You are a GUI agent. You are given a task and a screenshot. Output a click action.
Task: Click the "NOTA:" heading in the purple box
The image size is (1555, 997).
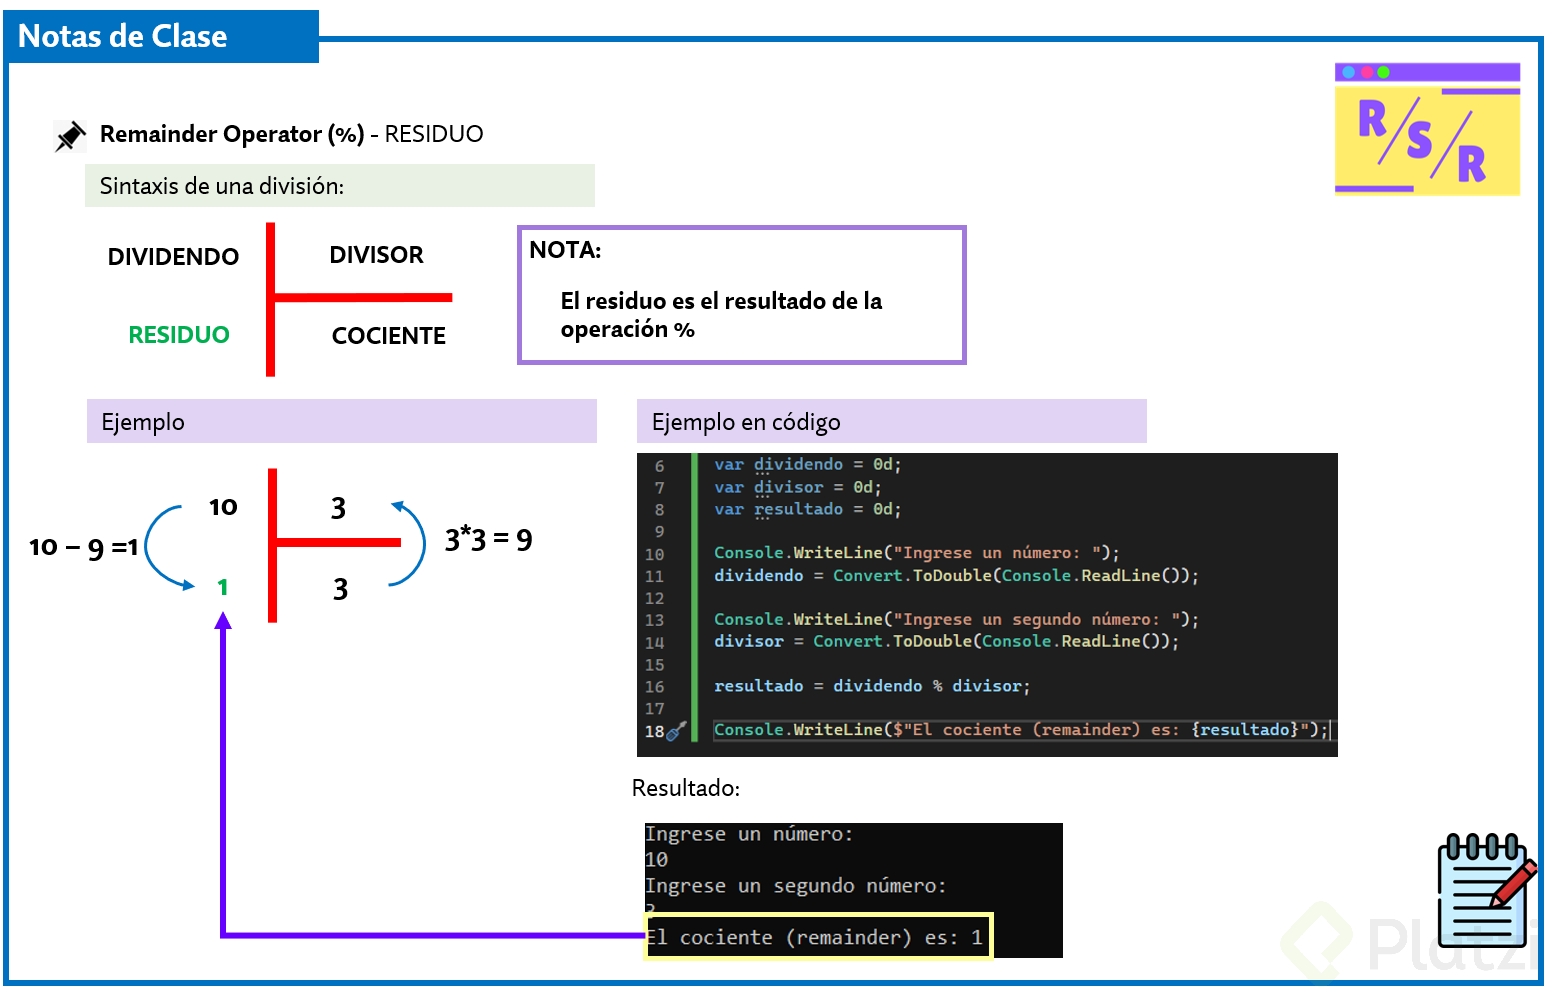click(565, 250)
